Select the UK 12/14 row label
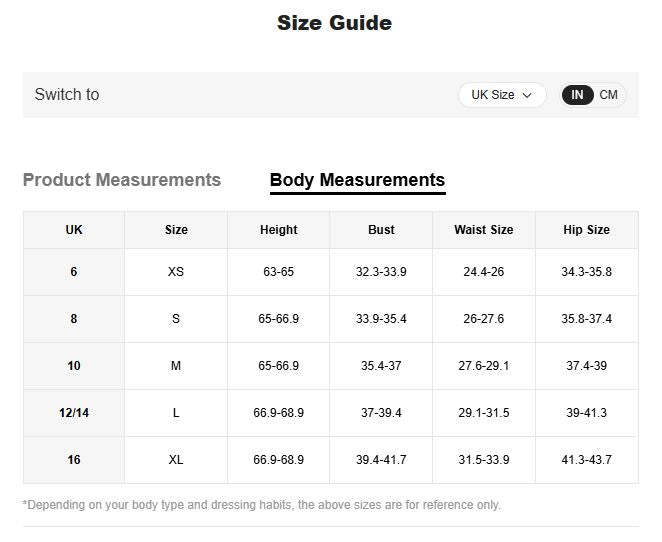Screen dimensions: 662x542 (74, 413)
